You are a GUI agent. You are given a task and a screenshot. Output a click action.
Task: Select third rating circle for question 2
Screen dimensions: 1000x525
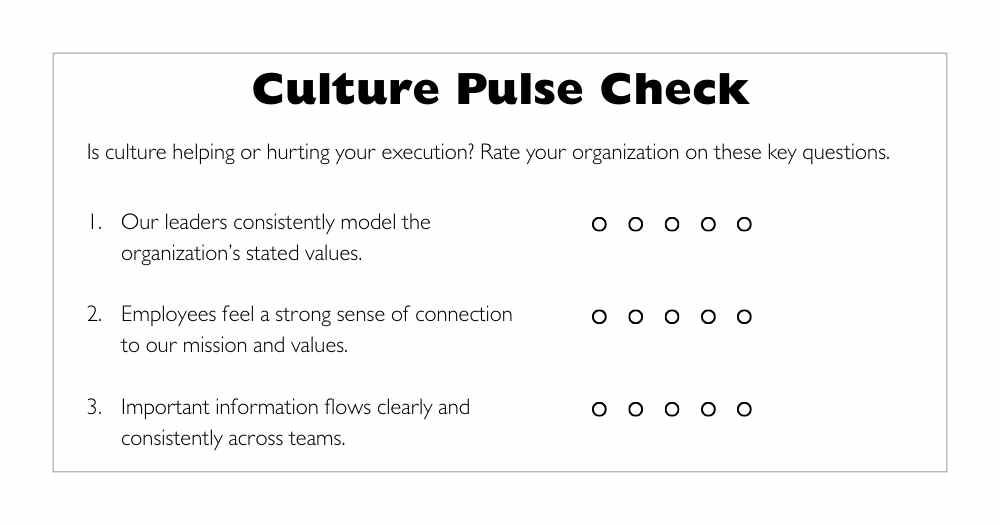672,317
